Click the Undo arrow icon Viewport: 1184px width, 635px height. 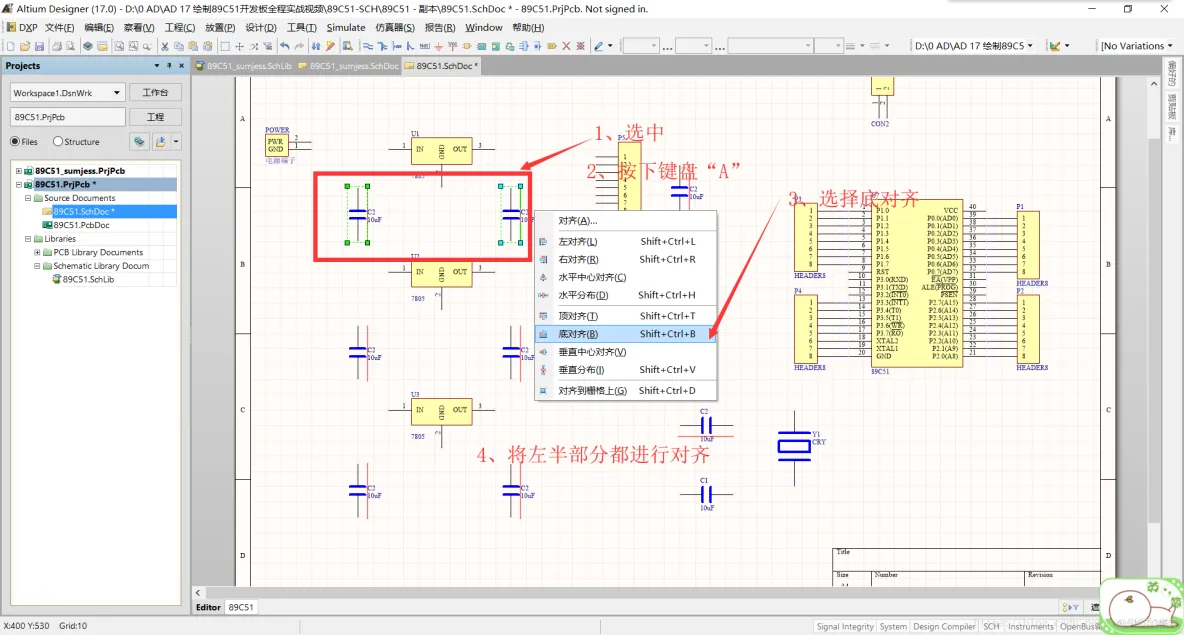[x=285, y=46]
